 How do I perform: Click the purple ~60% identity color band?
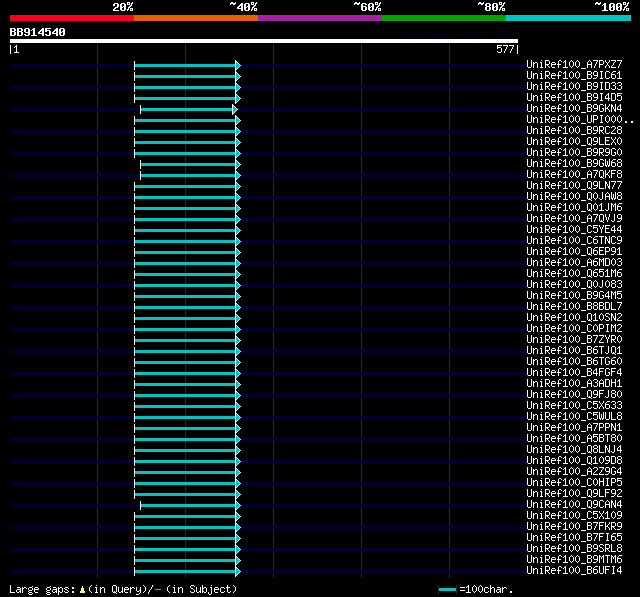(x=320, y=18)
